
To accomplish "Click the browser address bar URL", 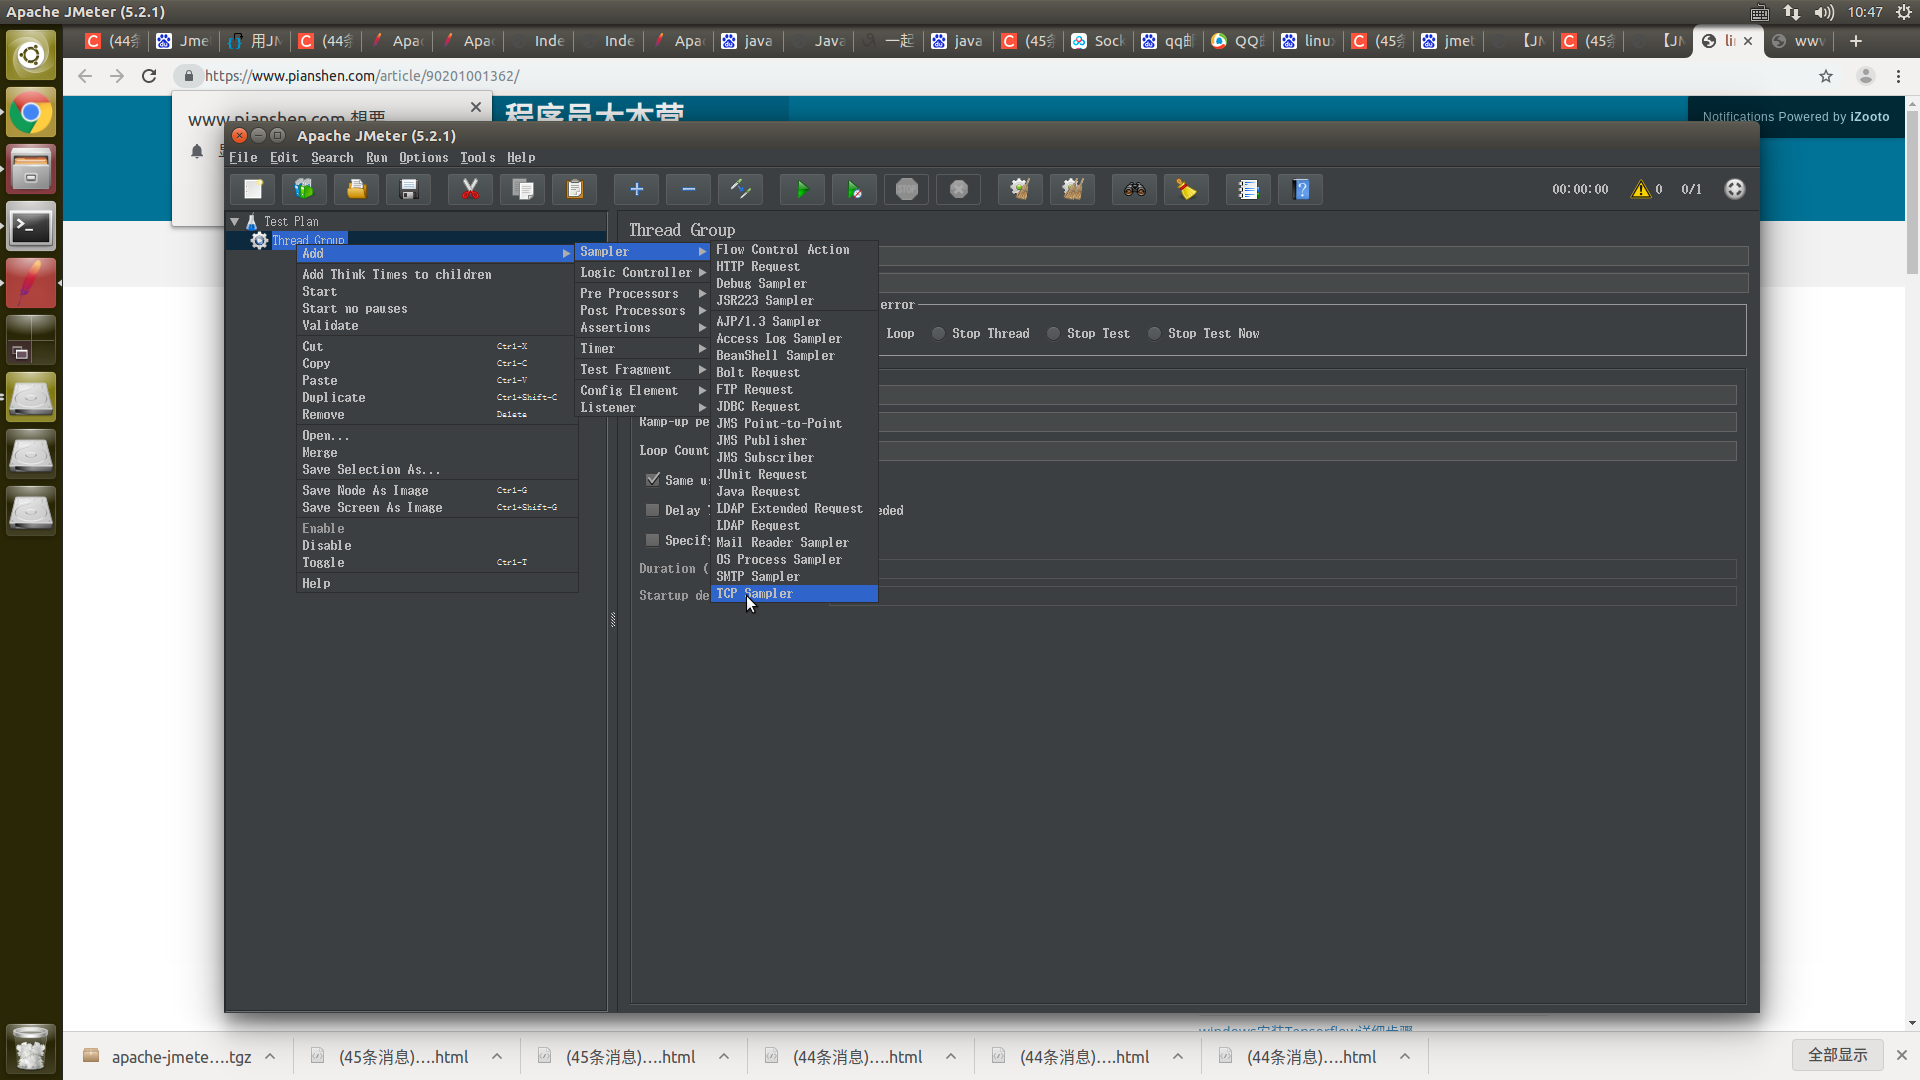I will point(362,76).
